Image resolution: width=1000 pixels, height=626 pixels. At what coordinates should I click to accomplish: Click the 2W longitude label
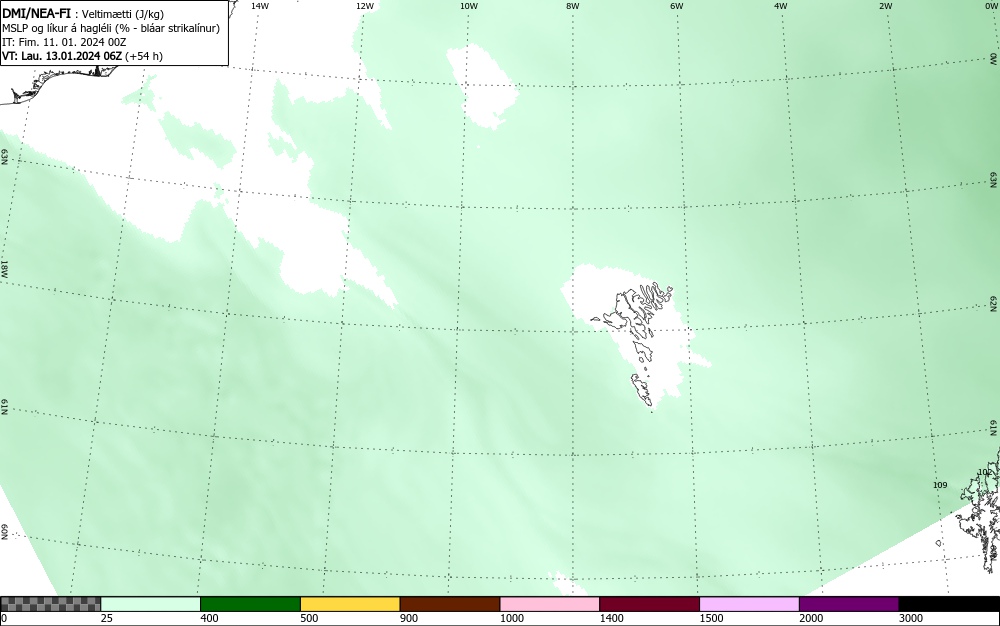pos(885,6)
